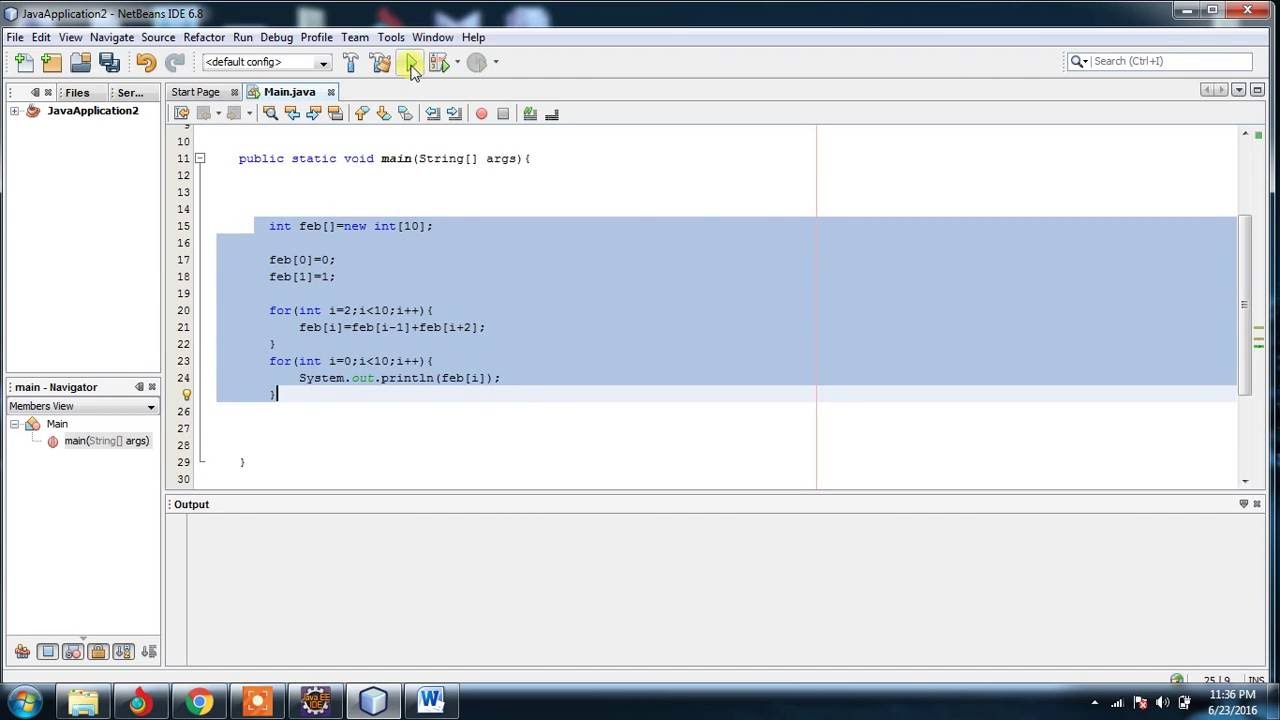Toggle Show Non-Public Members lock filter
Image resolution: width=1280 pixels, height=720 pixels.
[x=98, y=652]
